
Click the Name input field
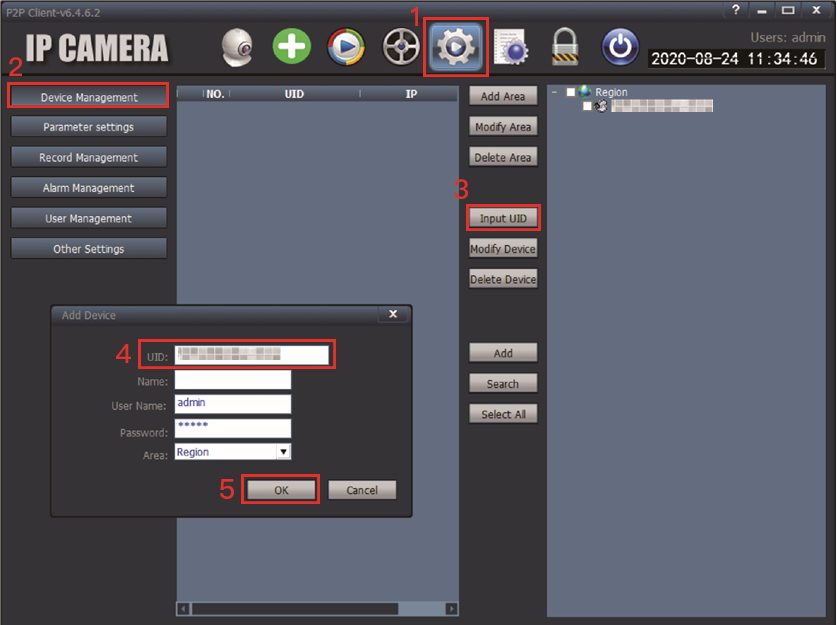point(233,381)
